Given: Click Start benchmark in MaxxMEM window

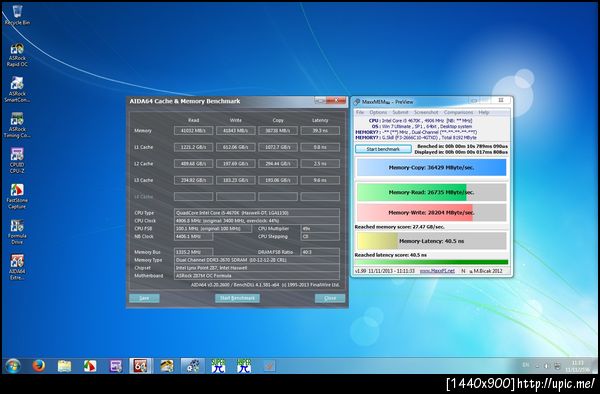Looking at the screenshot, I should pyautogui.click(x=383, y=149).
